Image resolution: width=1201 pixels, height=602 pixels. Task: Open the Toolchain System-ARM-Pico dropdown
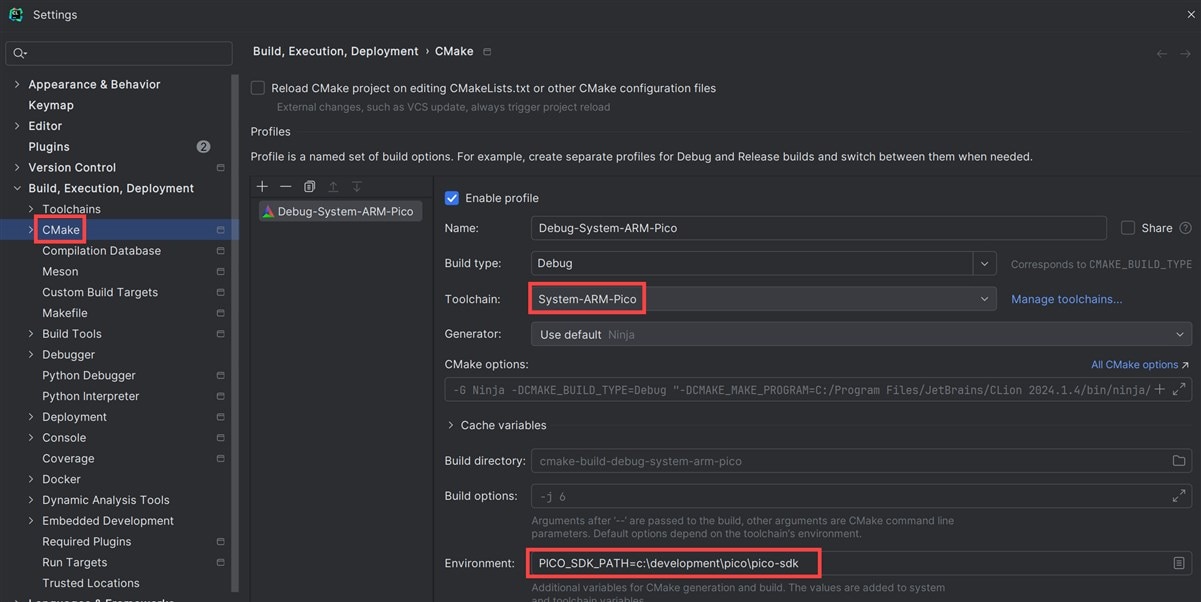point(763,299)
